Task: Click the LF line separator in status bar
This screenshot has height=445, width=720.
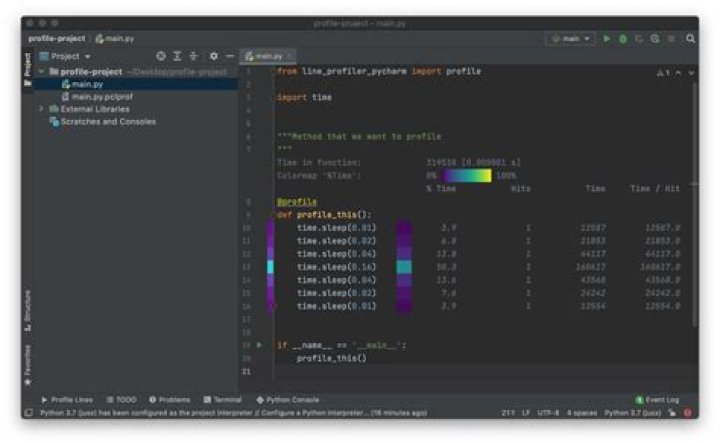Action: (x=525, y=413)
